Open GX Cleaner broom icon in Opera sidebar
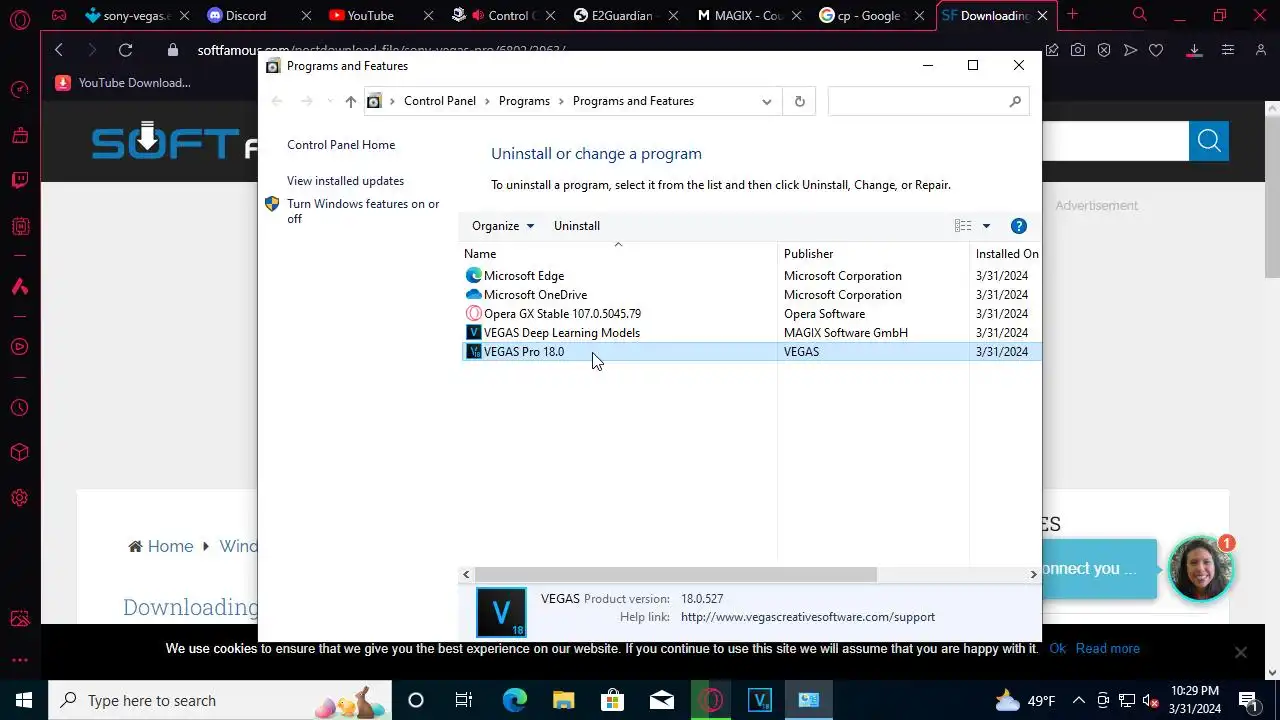 tap(20, 135)
